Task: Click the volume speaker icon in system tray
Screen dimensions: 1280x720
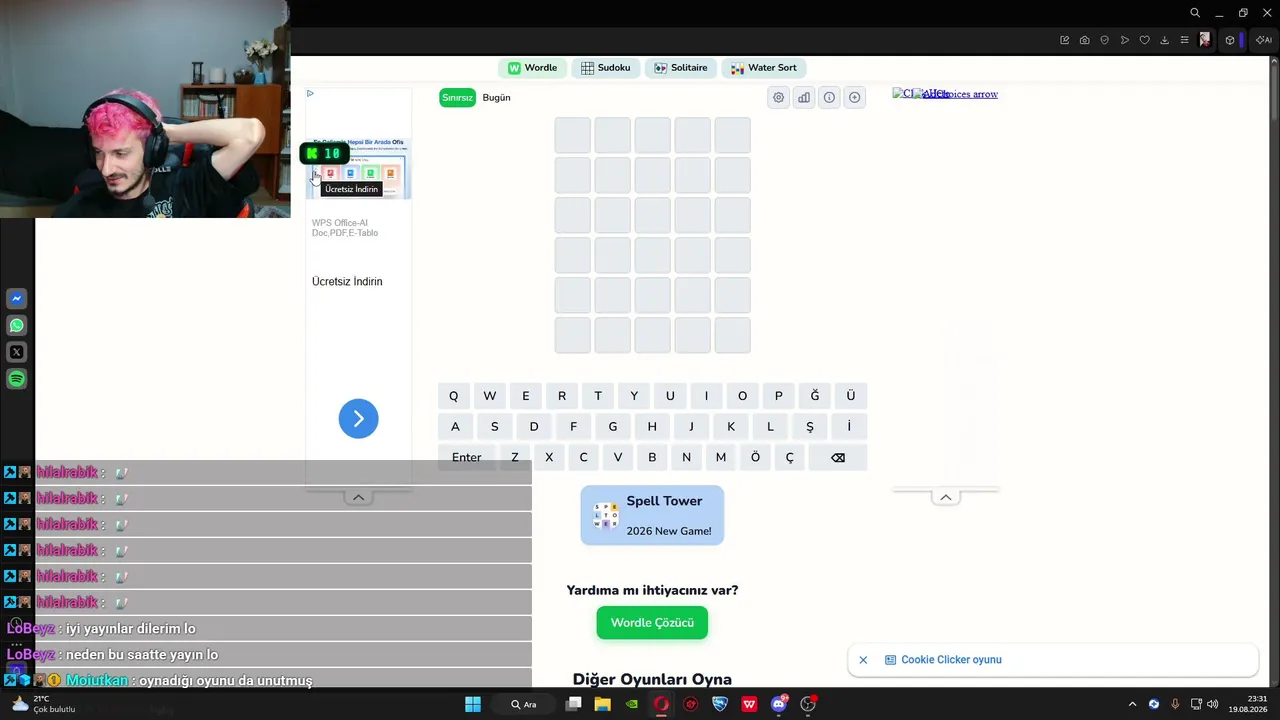Action: click(1213, 704)
